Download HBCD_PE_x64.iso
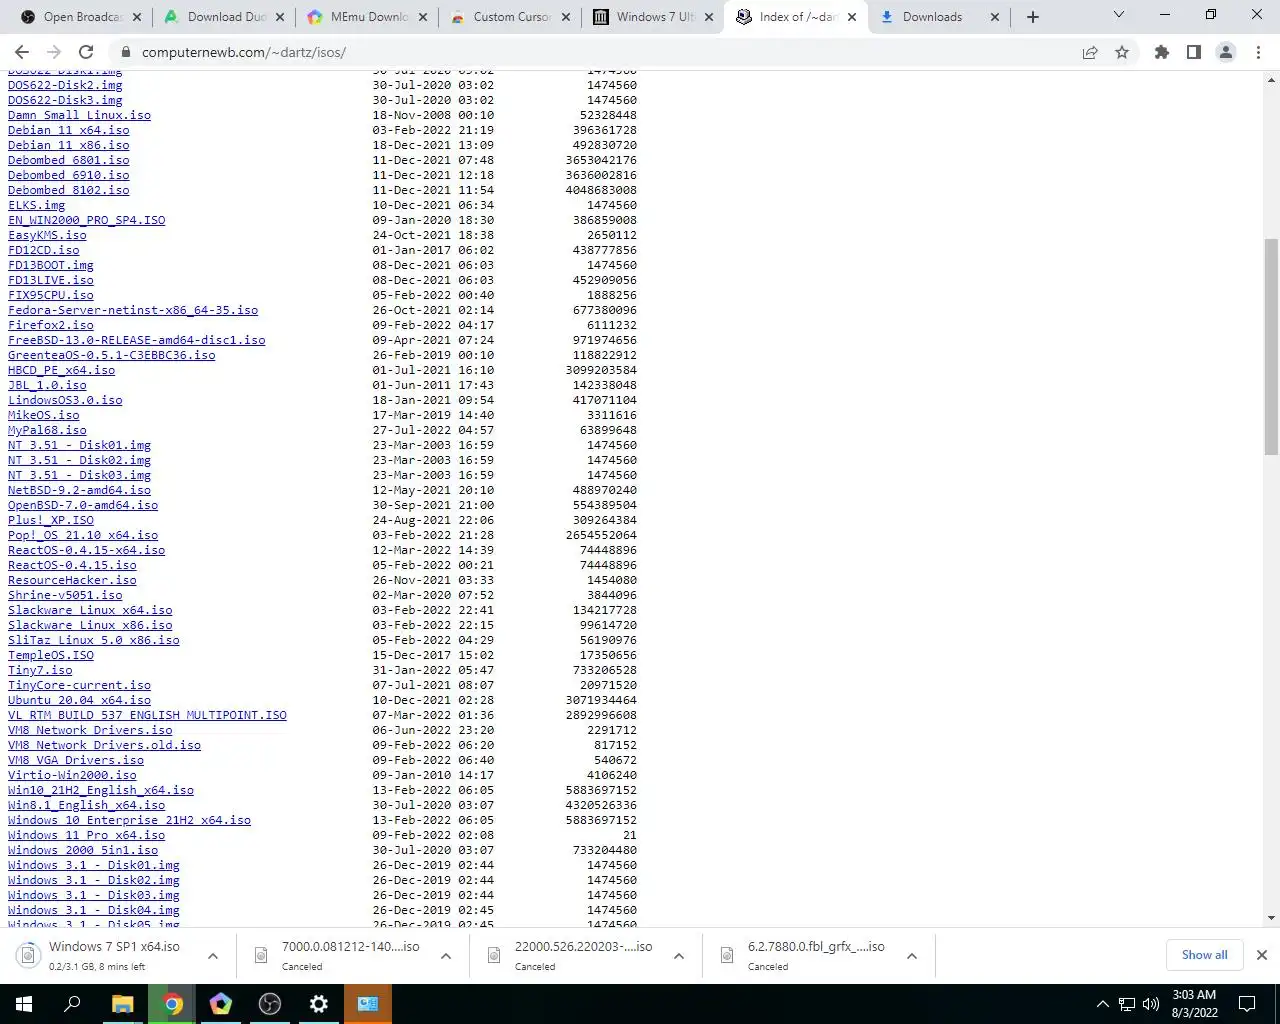The width and height of the screenshot is (1280, 1024). pyautogui.click(x=61, y=370)
